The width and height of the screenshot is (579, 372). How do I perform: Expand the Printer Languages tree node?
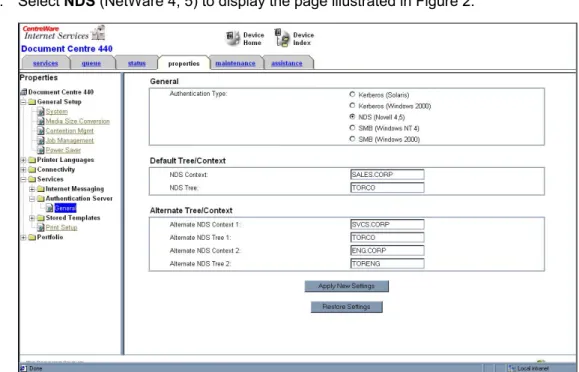(x=24, y=160)
